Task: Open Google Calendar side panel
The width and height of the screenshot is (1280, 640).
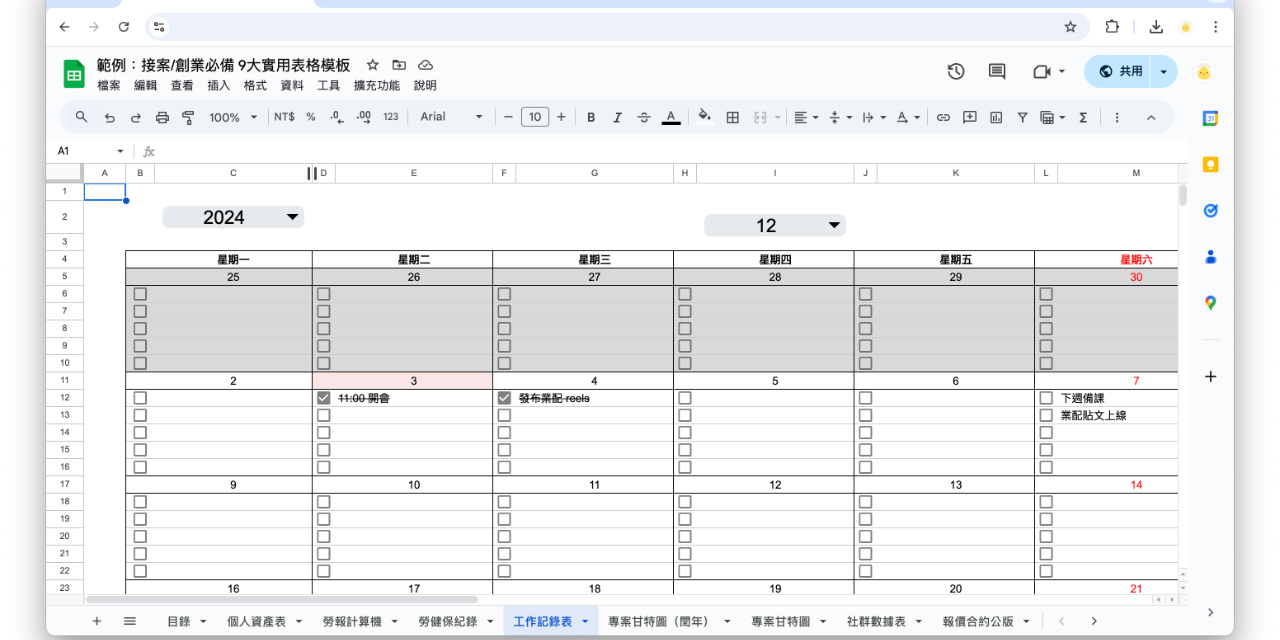Action: (1210, 118)
